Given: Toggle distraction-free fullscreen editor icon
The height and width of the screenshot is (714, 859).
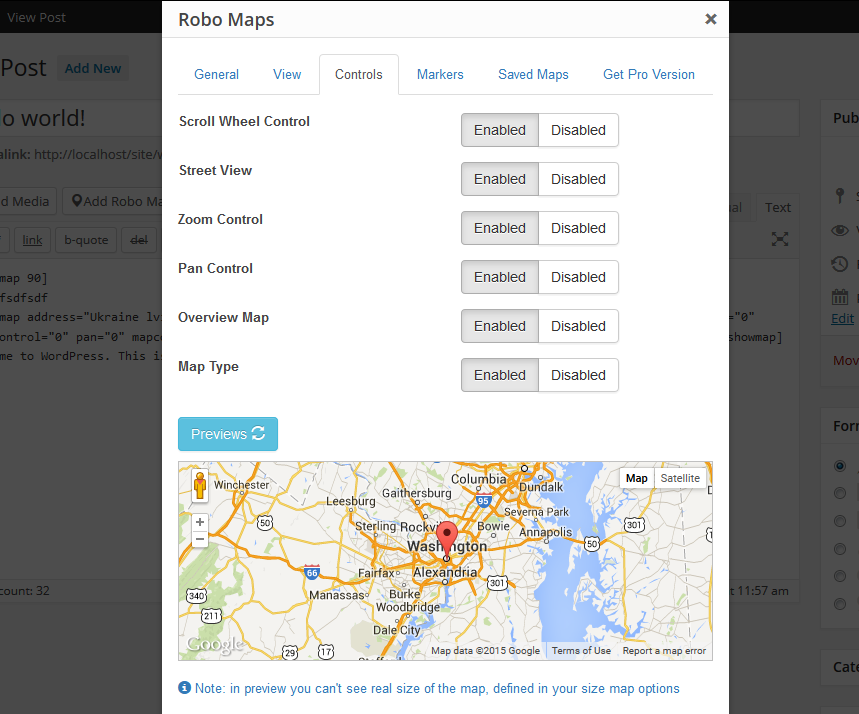Looking at the screenshot, I should 780,239.
